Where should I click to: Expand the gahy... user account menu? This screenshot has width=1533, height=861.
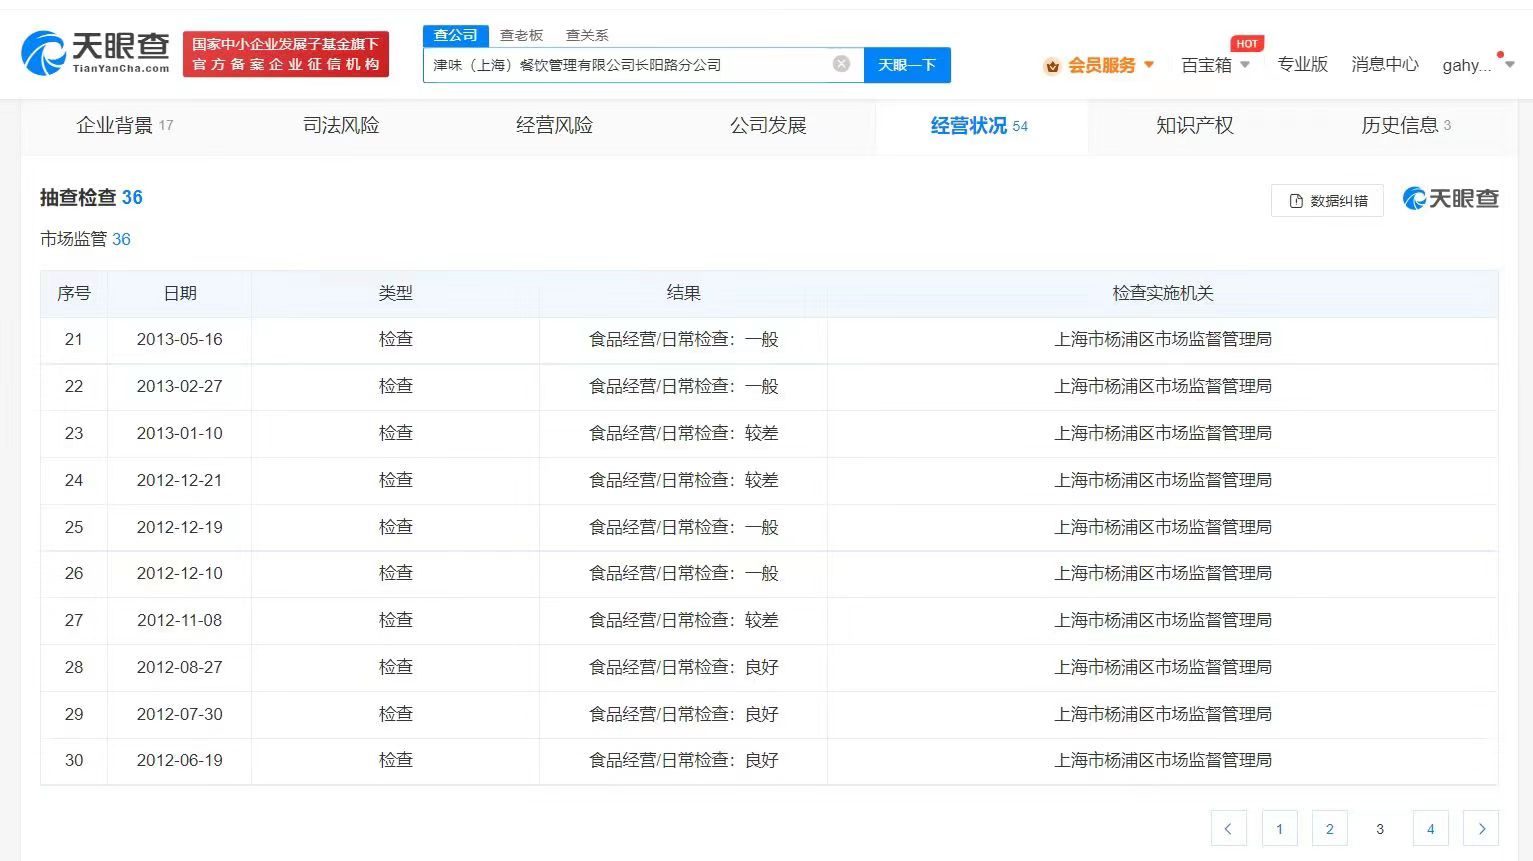coord(1478,65)
